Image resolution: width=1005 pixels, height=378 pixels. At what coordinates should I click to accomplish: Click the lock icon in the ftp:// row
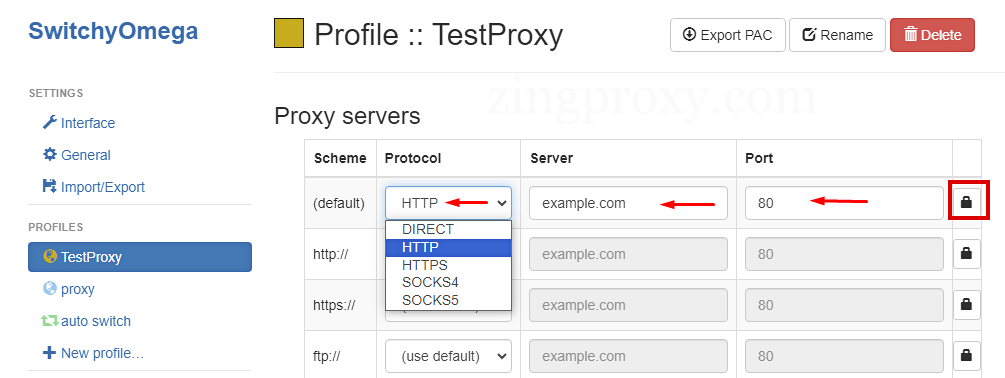pos(967,356)
